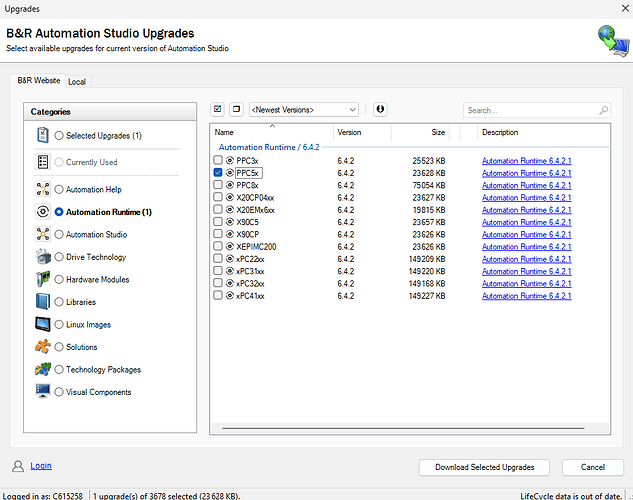Open the Login link
Screen dimensions: 633x500
(41, 466)
